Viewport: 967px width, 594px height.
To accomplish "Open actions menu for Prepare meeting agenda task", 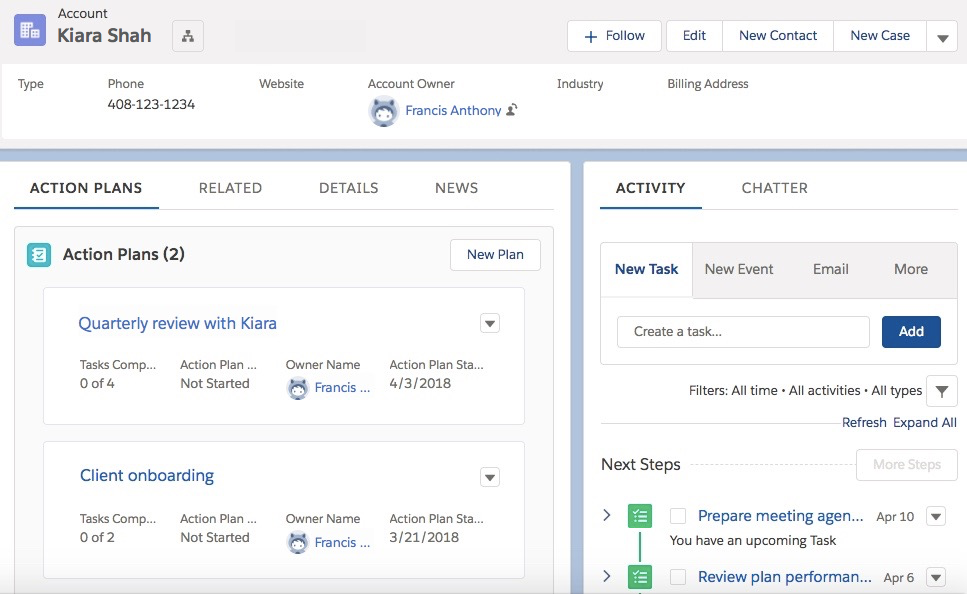I will point(936,516).
